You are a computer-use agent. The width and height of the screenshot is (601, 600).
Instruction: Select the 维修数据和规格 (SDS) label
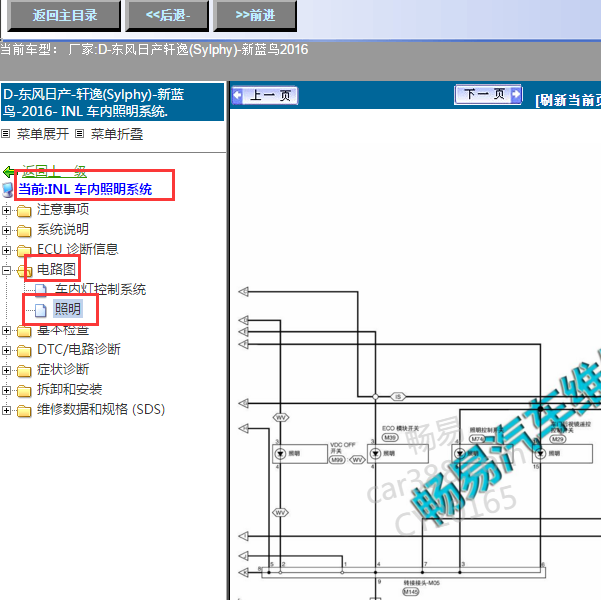click(x=101, y=409)
